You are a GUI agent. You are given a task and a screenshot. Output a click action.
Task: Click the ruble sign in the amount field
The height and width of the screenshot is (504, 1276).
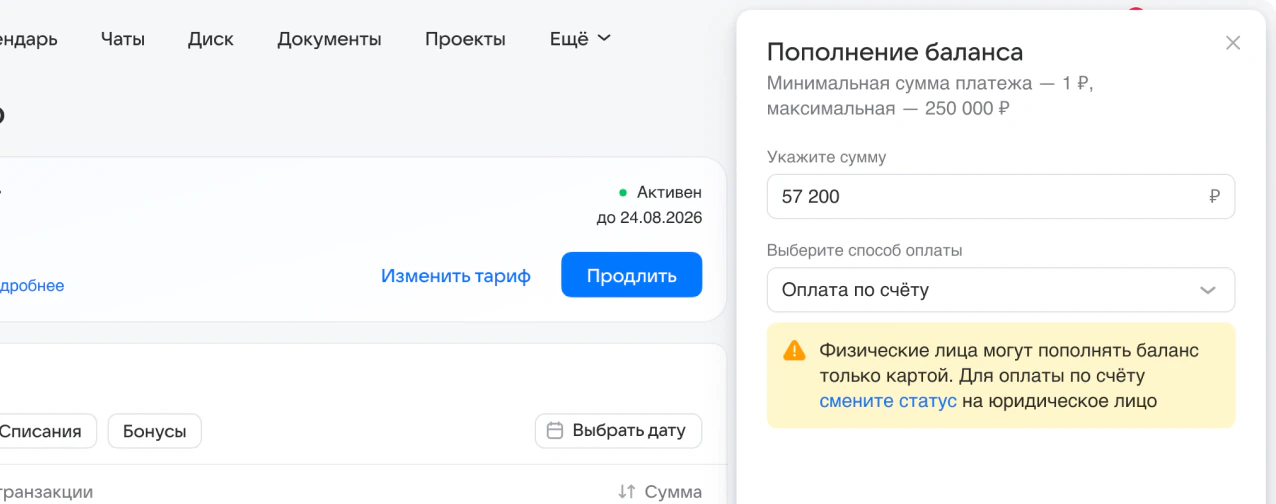coord(1214,197)
